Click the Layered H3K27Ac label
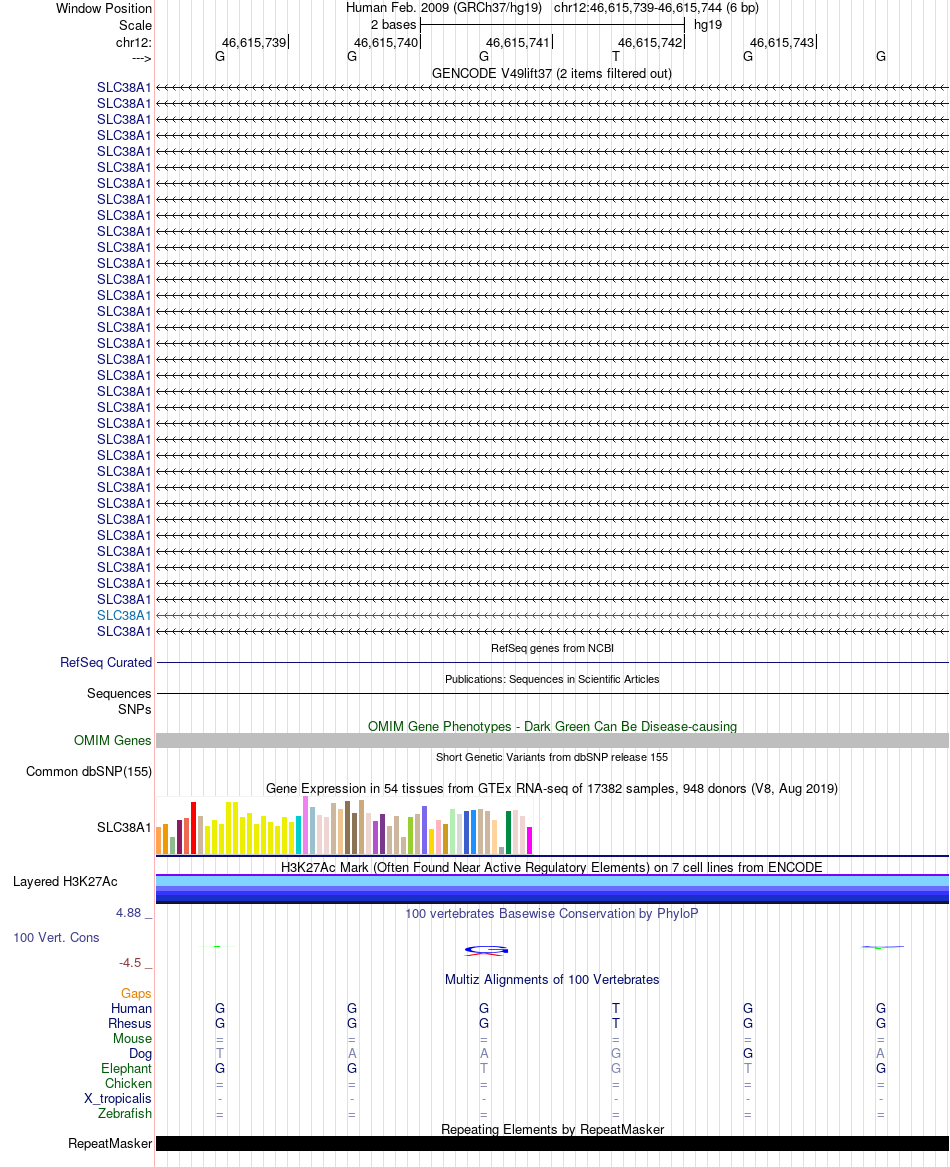 tap(65, 882)
